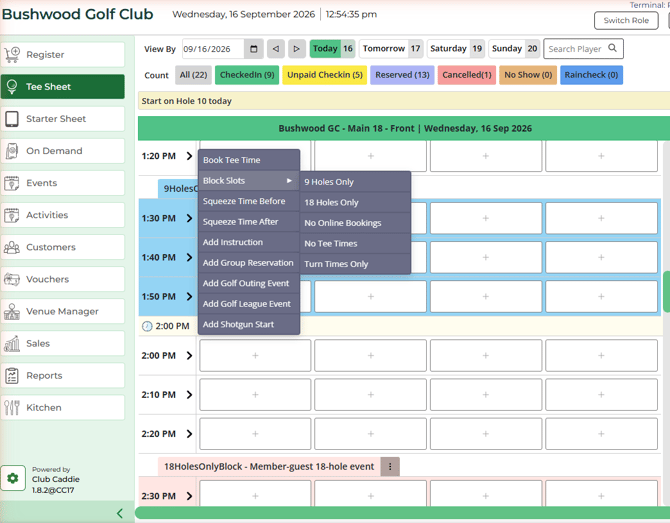Filter by orange No Show (0) chip

pos(528,75)
